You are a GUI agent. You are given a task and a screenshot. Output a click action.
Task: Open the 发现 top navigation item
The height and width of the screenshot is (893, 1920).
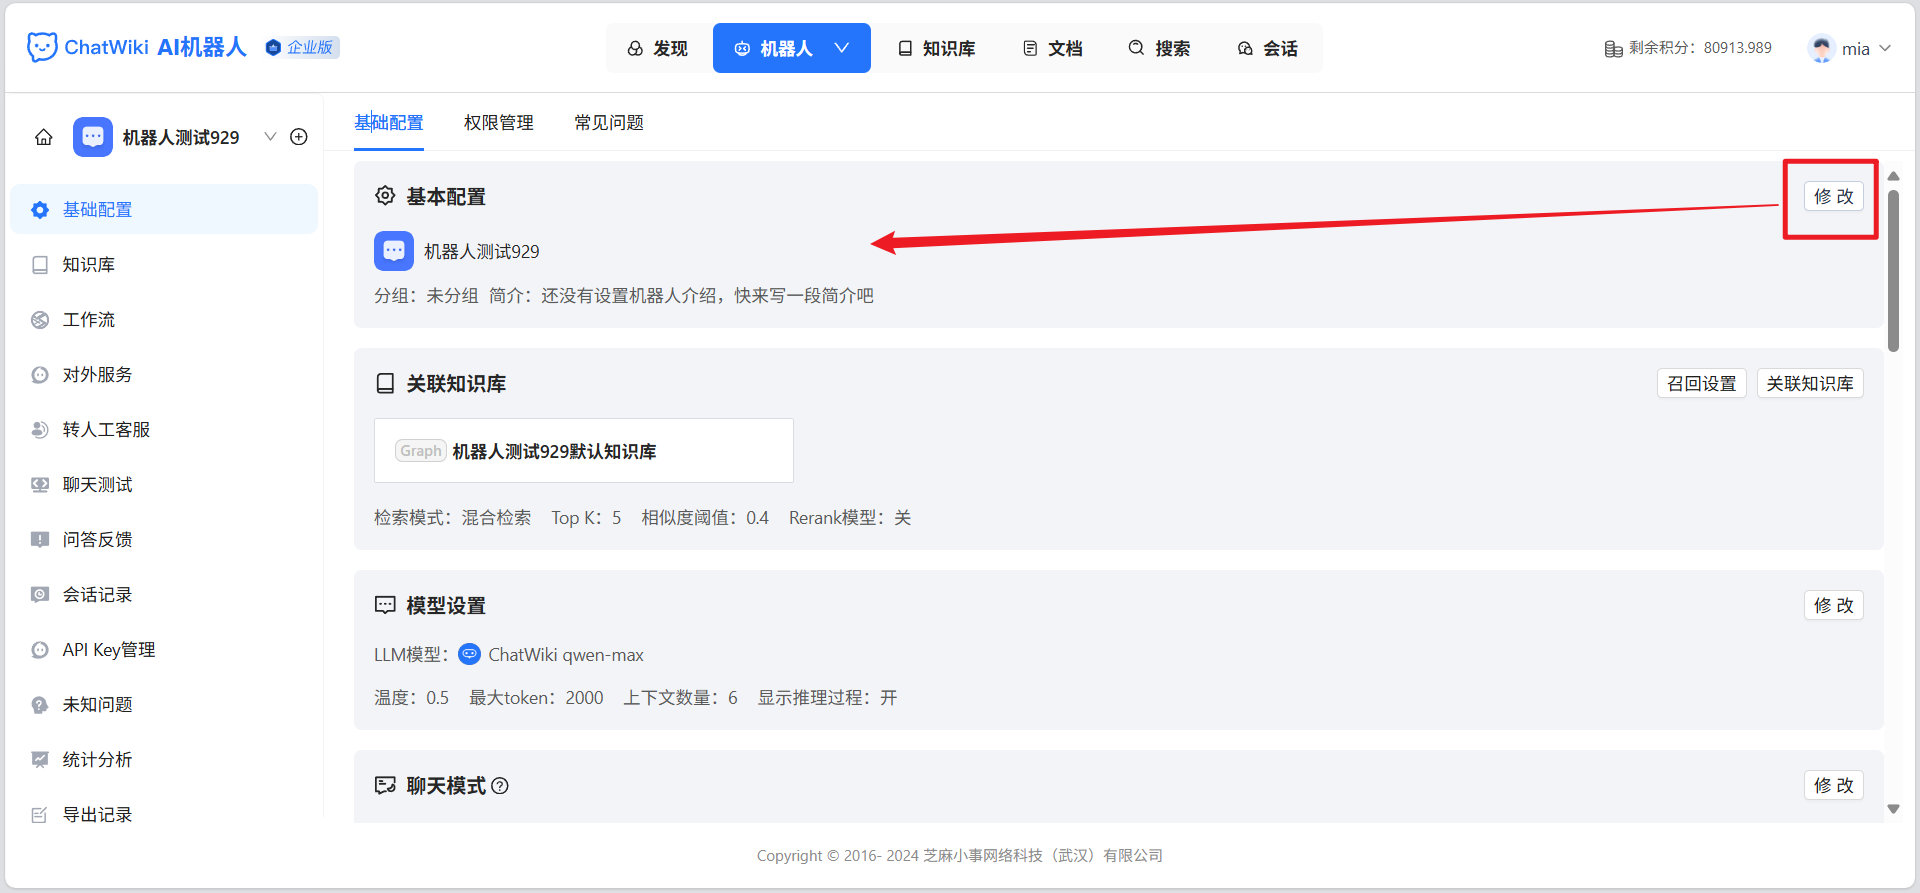point(658,48)
